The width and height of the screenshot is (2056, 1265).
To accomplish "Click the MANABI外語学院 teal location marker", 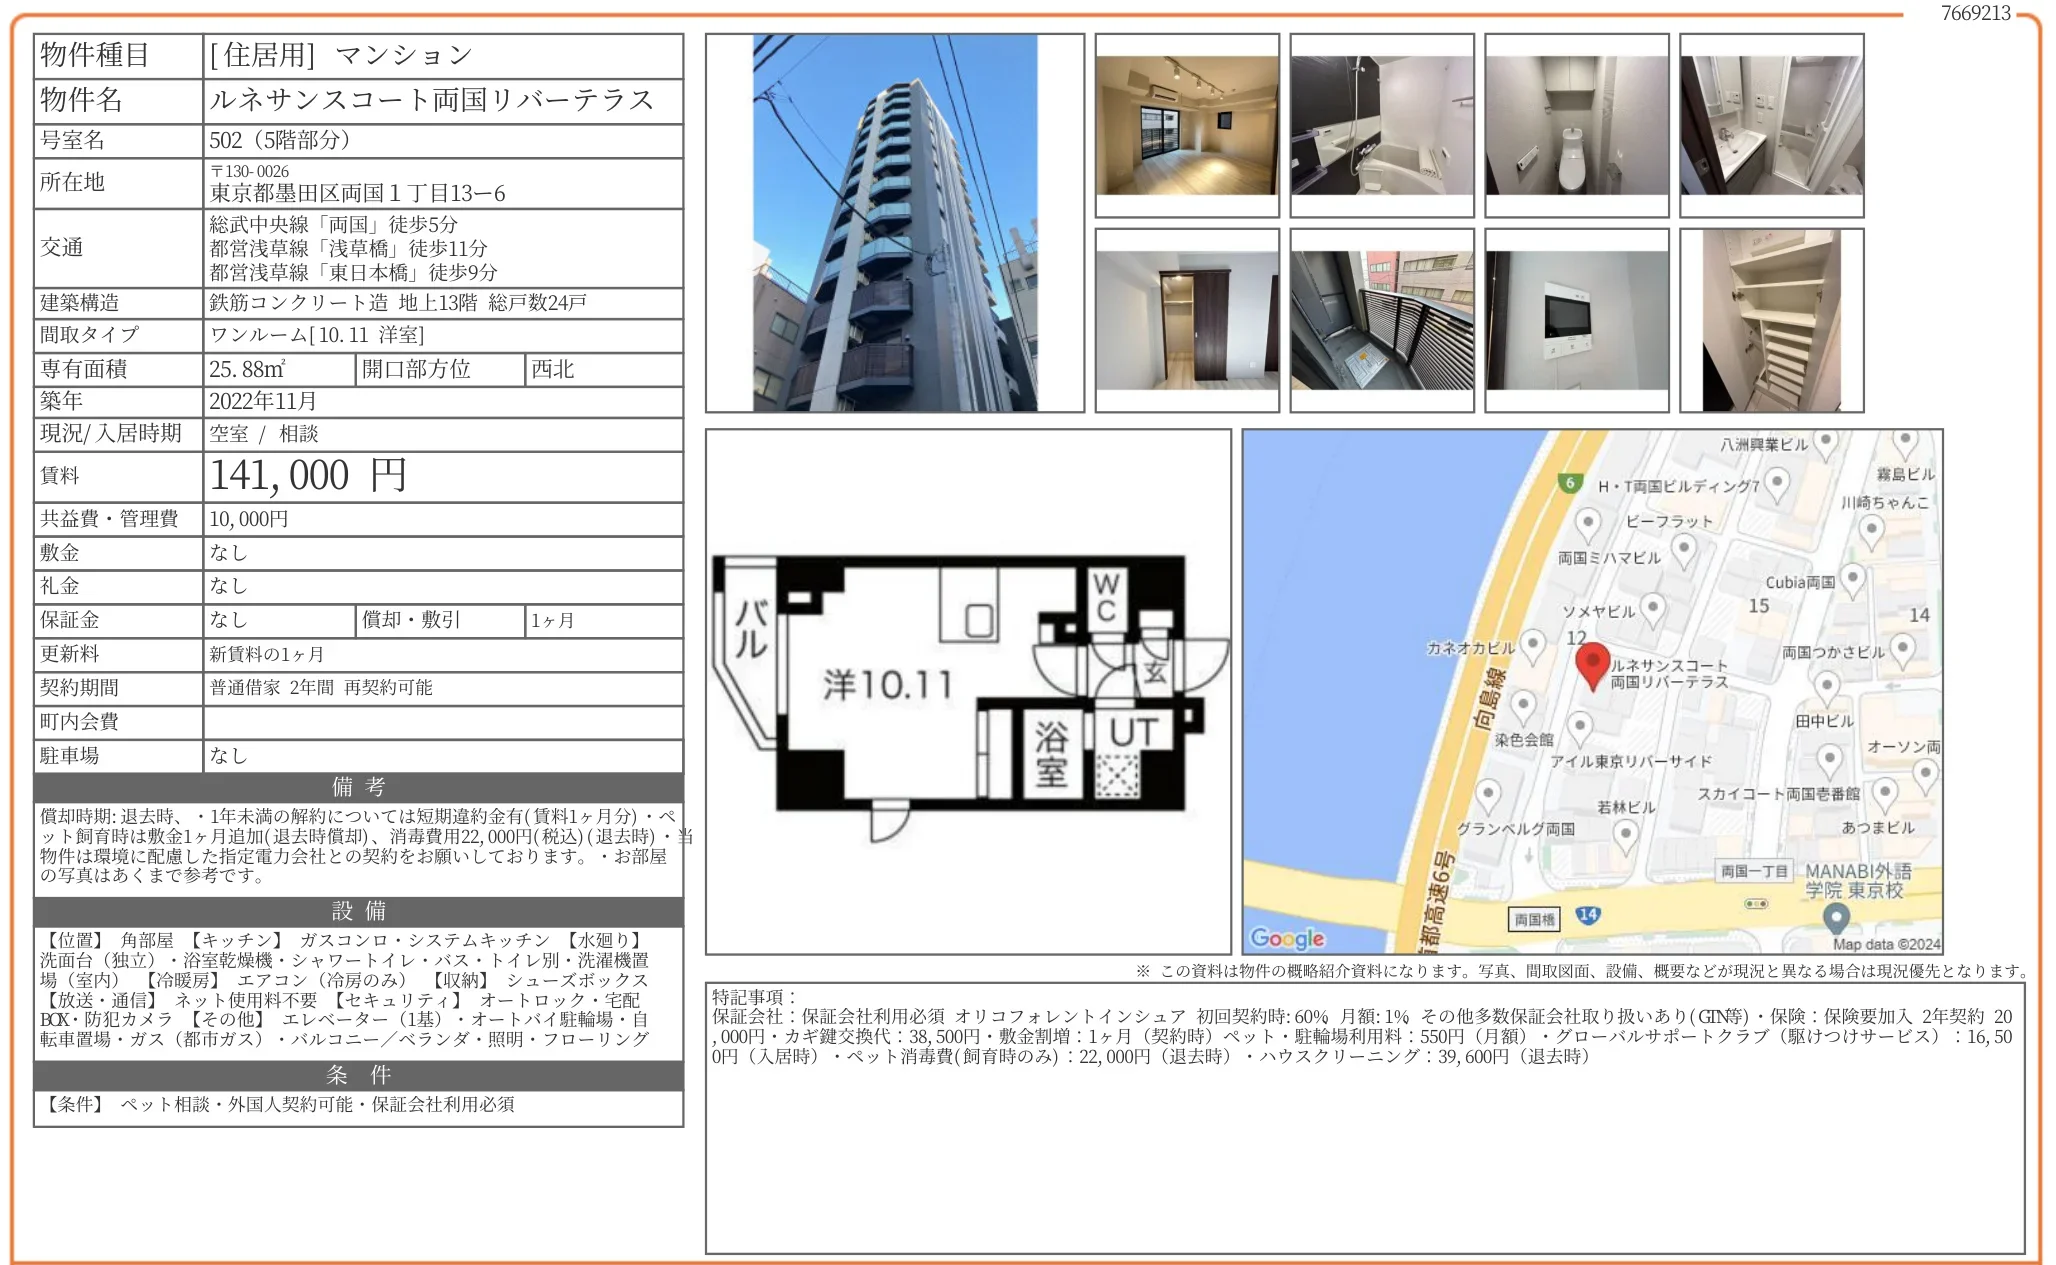I will [x=1835, y=916].
